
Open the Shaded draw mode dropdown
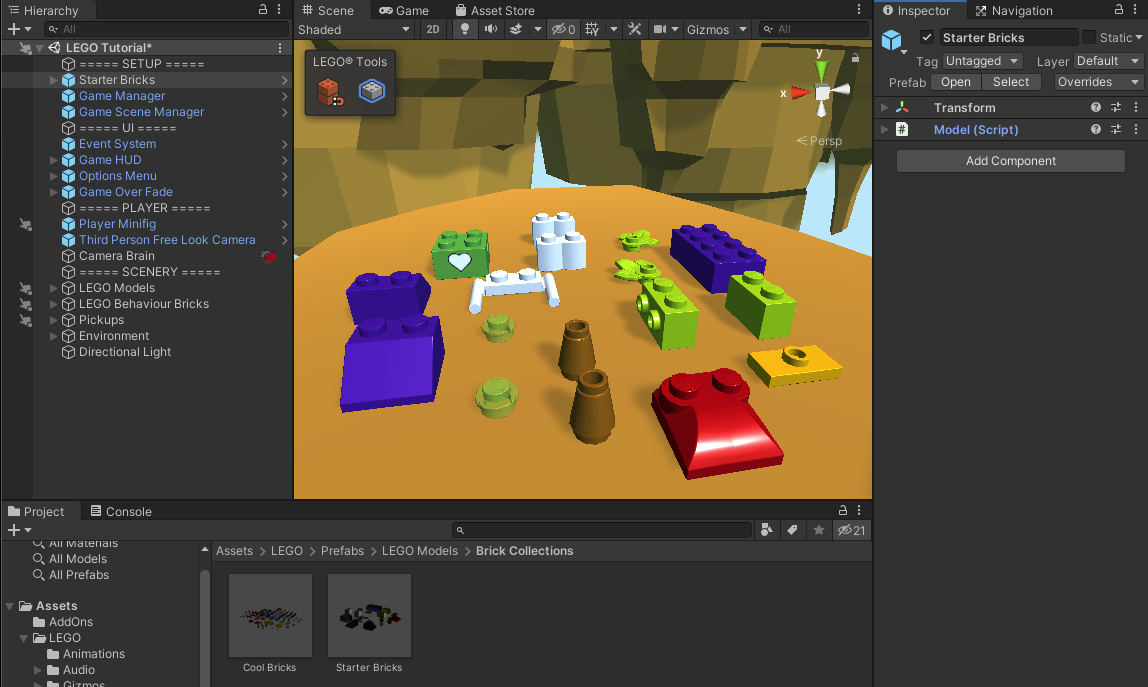[x=354, y=30]
